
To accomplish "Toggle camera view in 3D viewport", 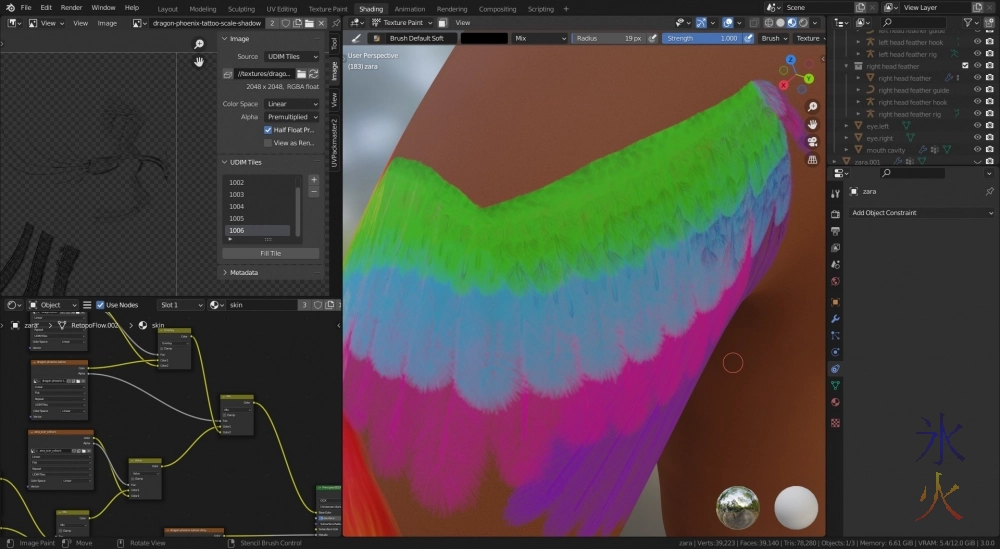I will coord(813,141).
